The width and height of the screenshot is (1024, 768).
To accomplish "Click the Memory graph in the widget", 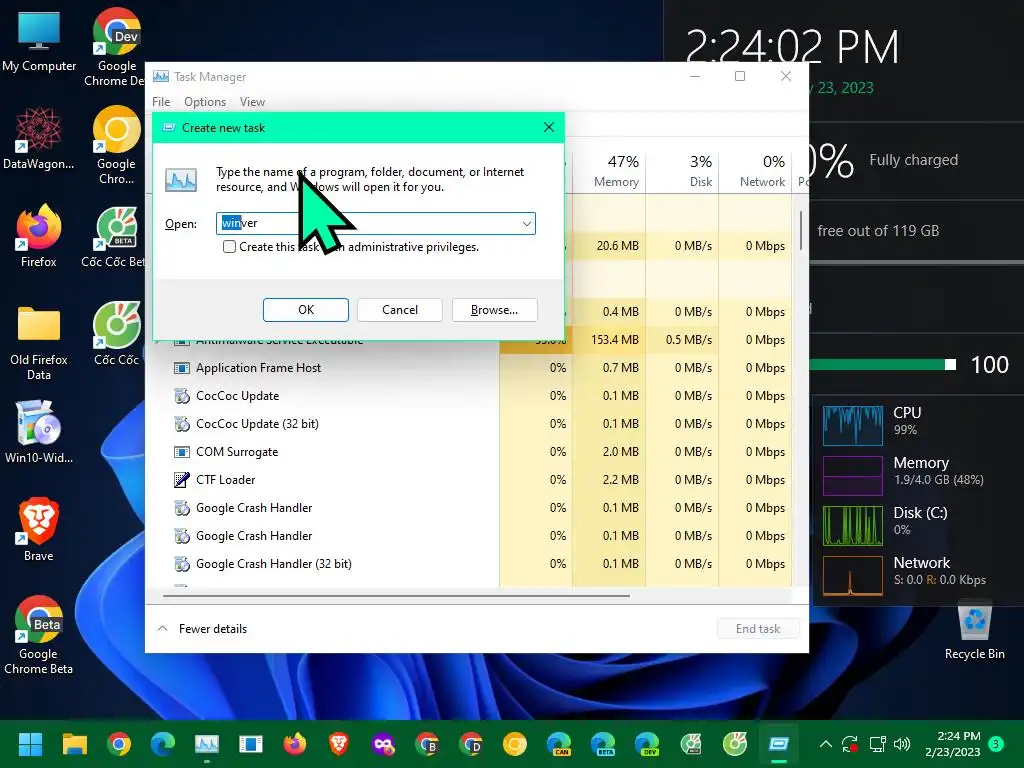I will click(852, 476).
